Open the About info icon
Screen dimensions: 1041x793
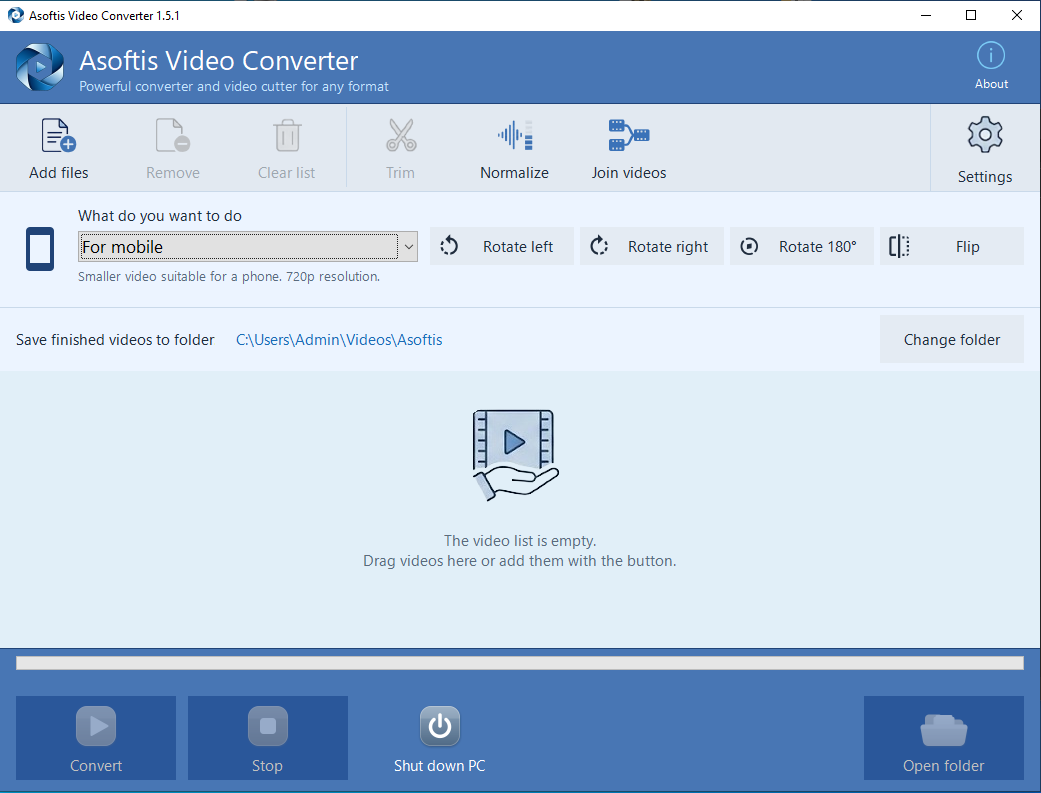point(991,56)
